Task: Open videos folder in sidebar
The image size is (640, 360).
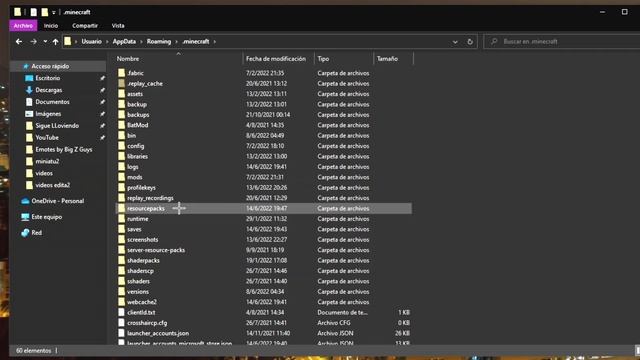Action: coord(44,173)
